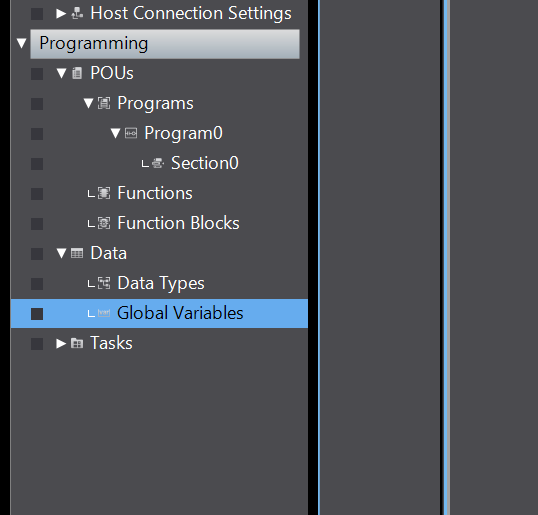538x515 pixels.
Task: Expand the Tasks tree node arrow
Action: 61,343
